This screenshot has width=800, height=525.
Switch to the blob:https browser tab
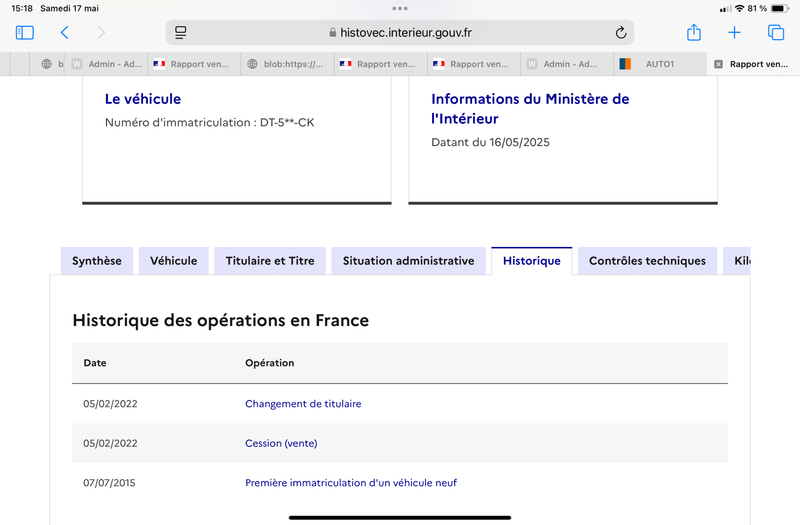(x=287, y=64)
